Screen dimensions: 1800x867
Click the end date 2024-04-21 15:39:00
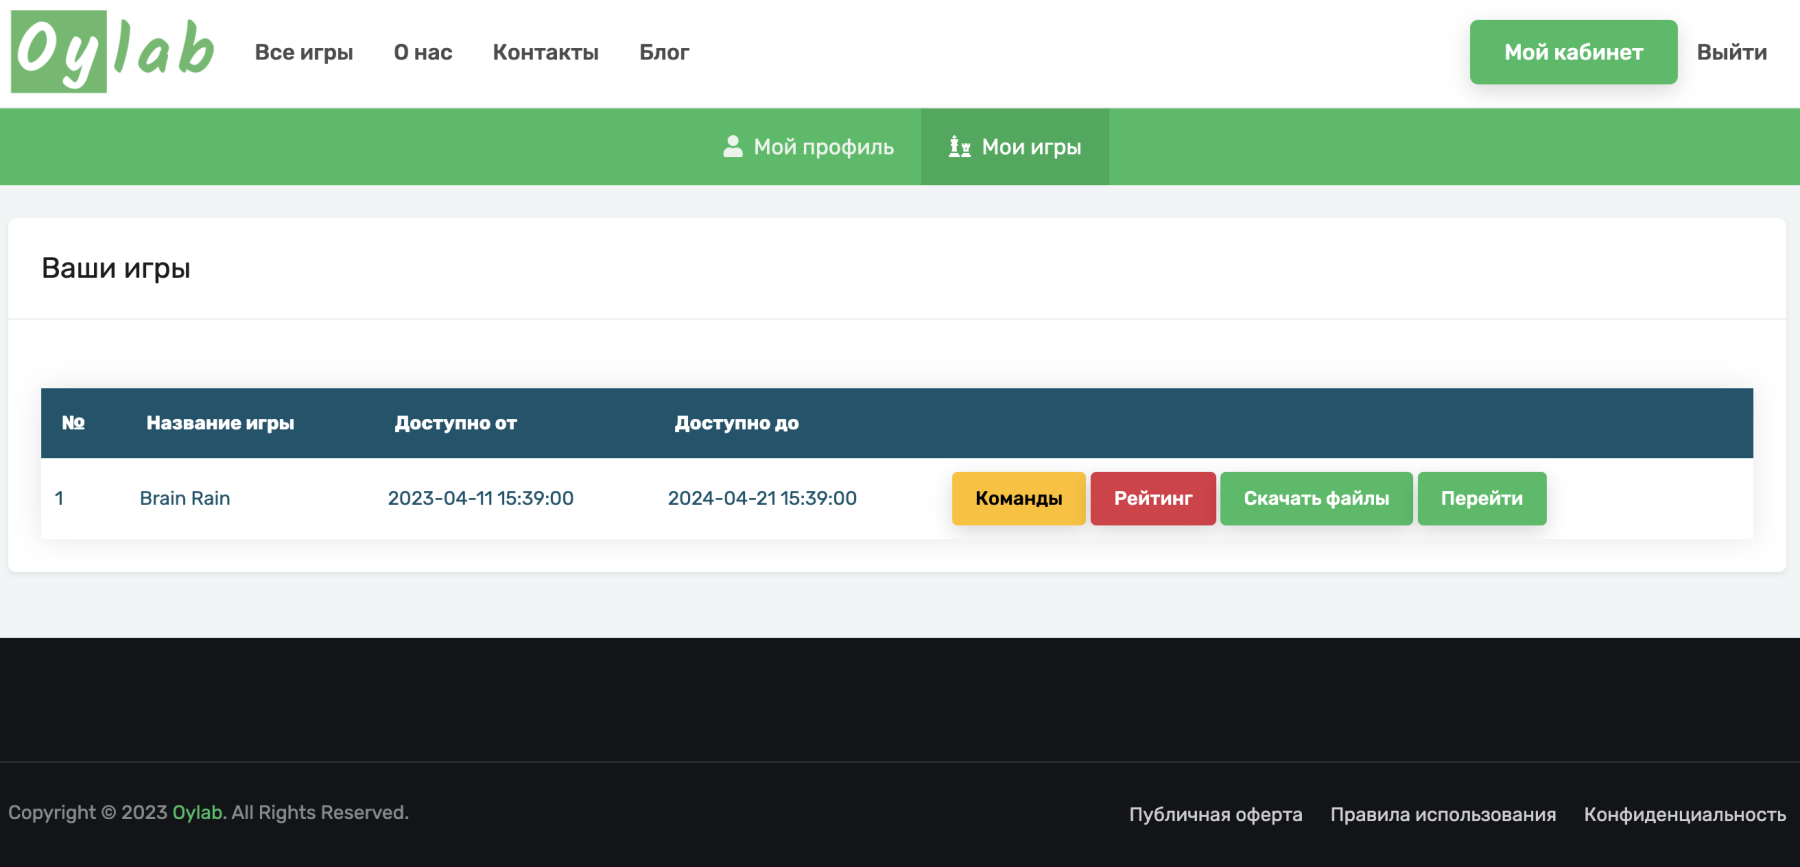762,498
